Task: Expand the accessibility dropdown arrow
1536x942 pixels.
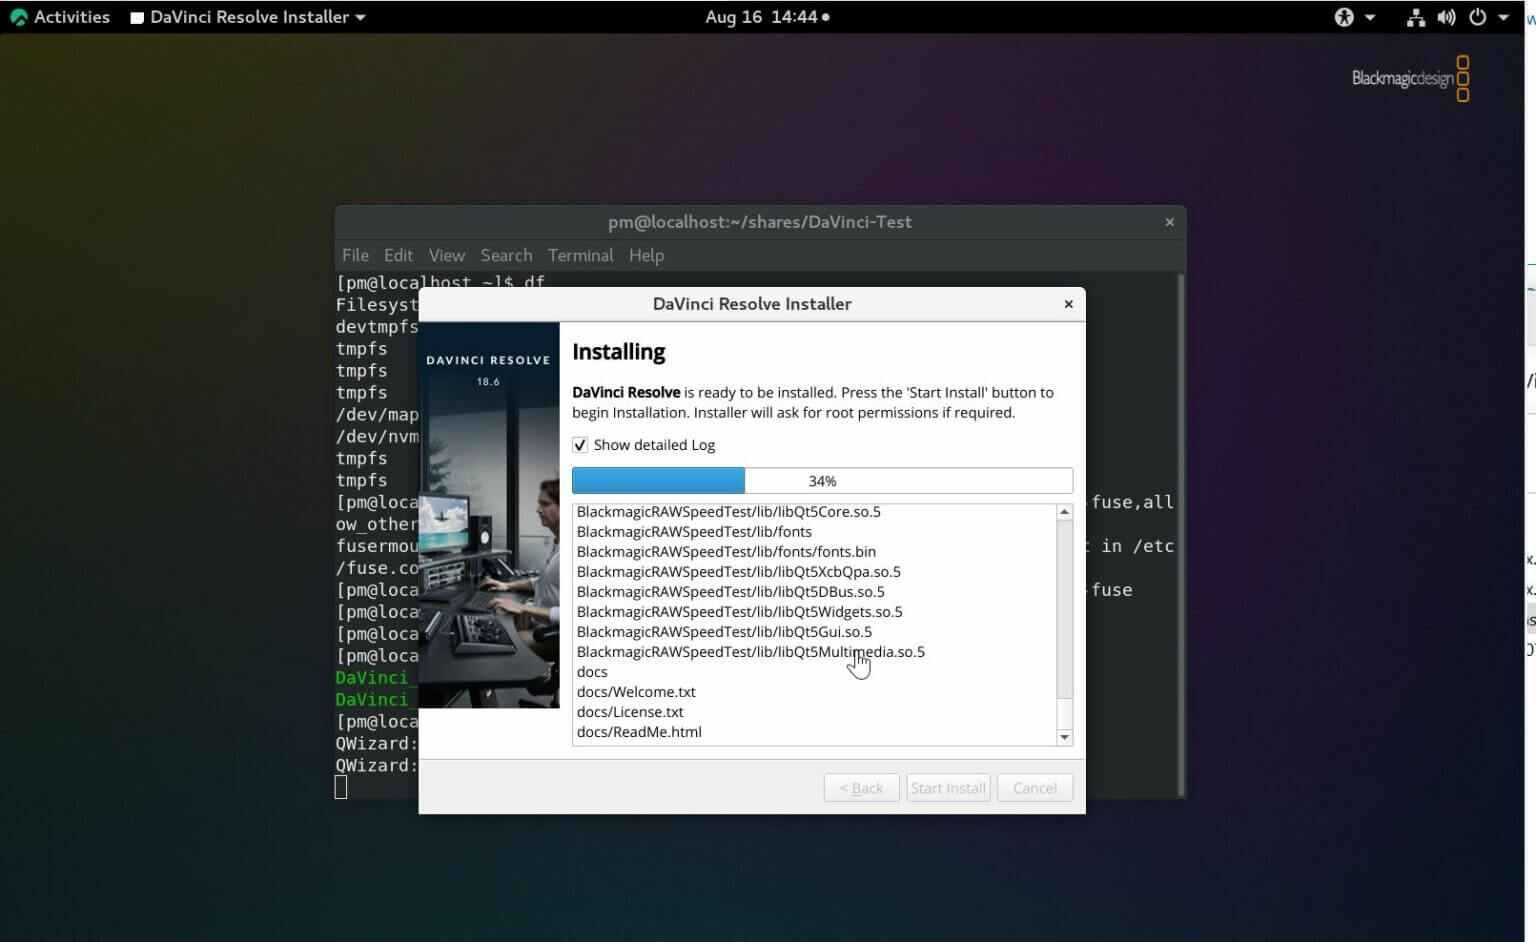Action: [1368, 17]
